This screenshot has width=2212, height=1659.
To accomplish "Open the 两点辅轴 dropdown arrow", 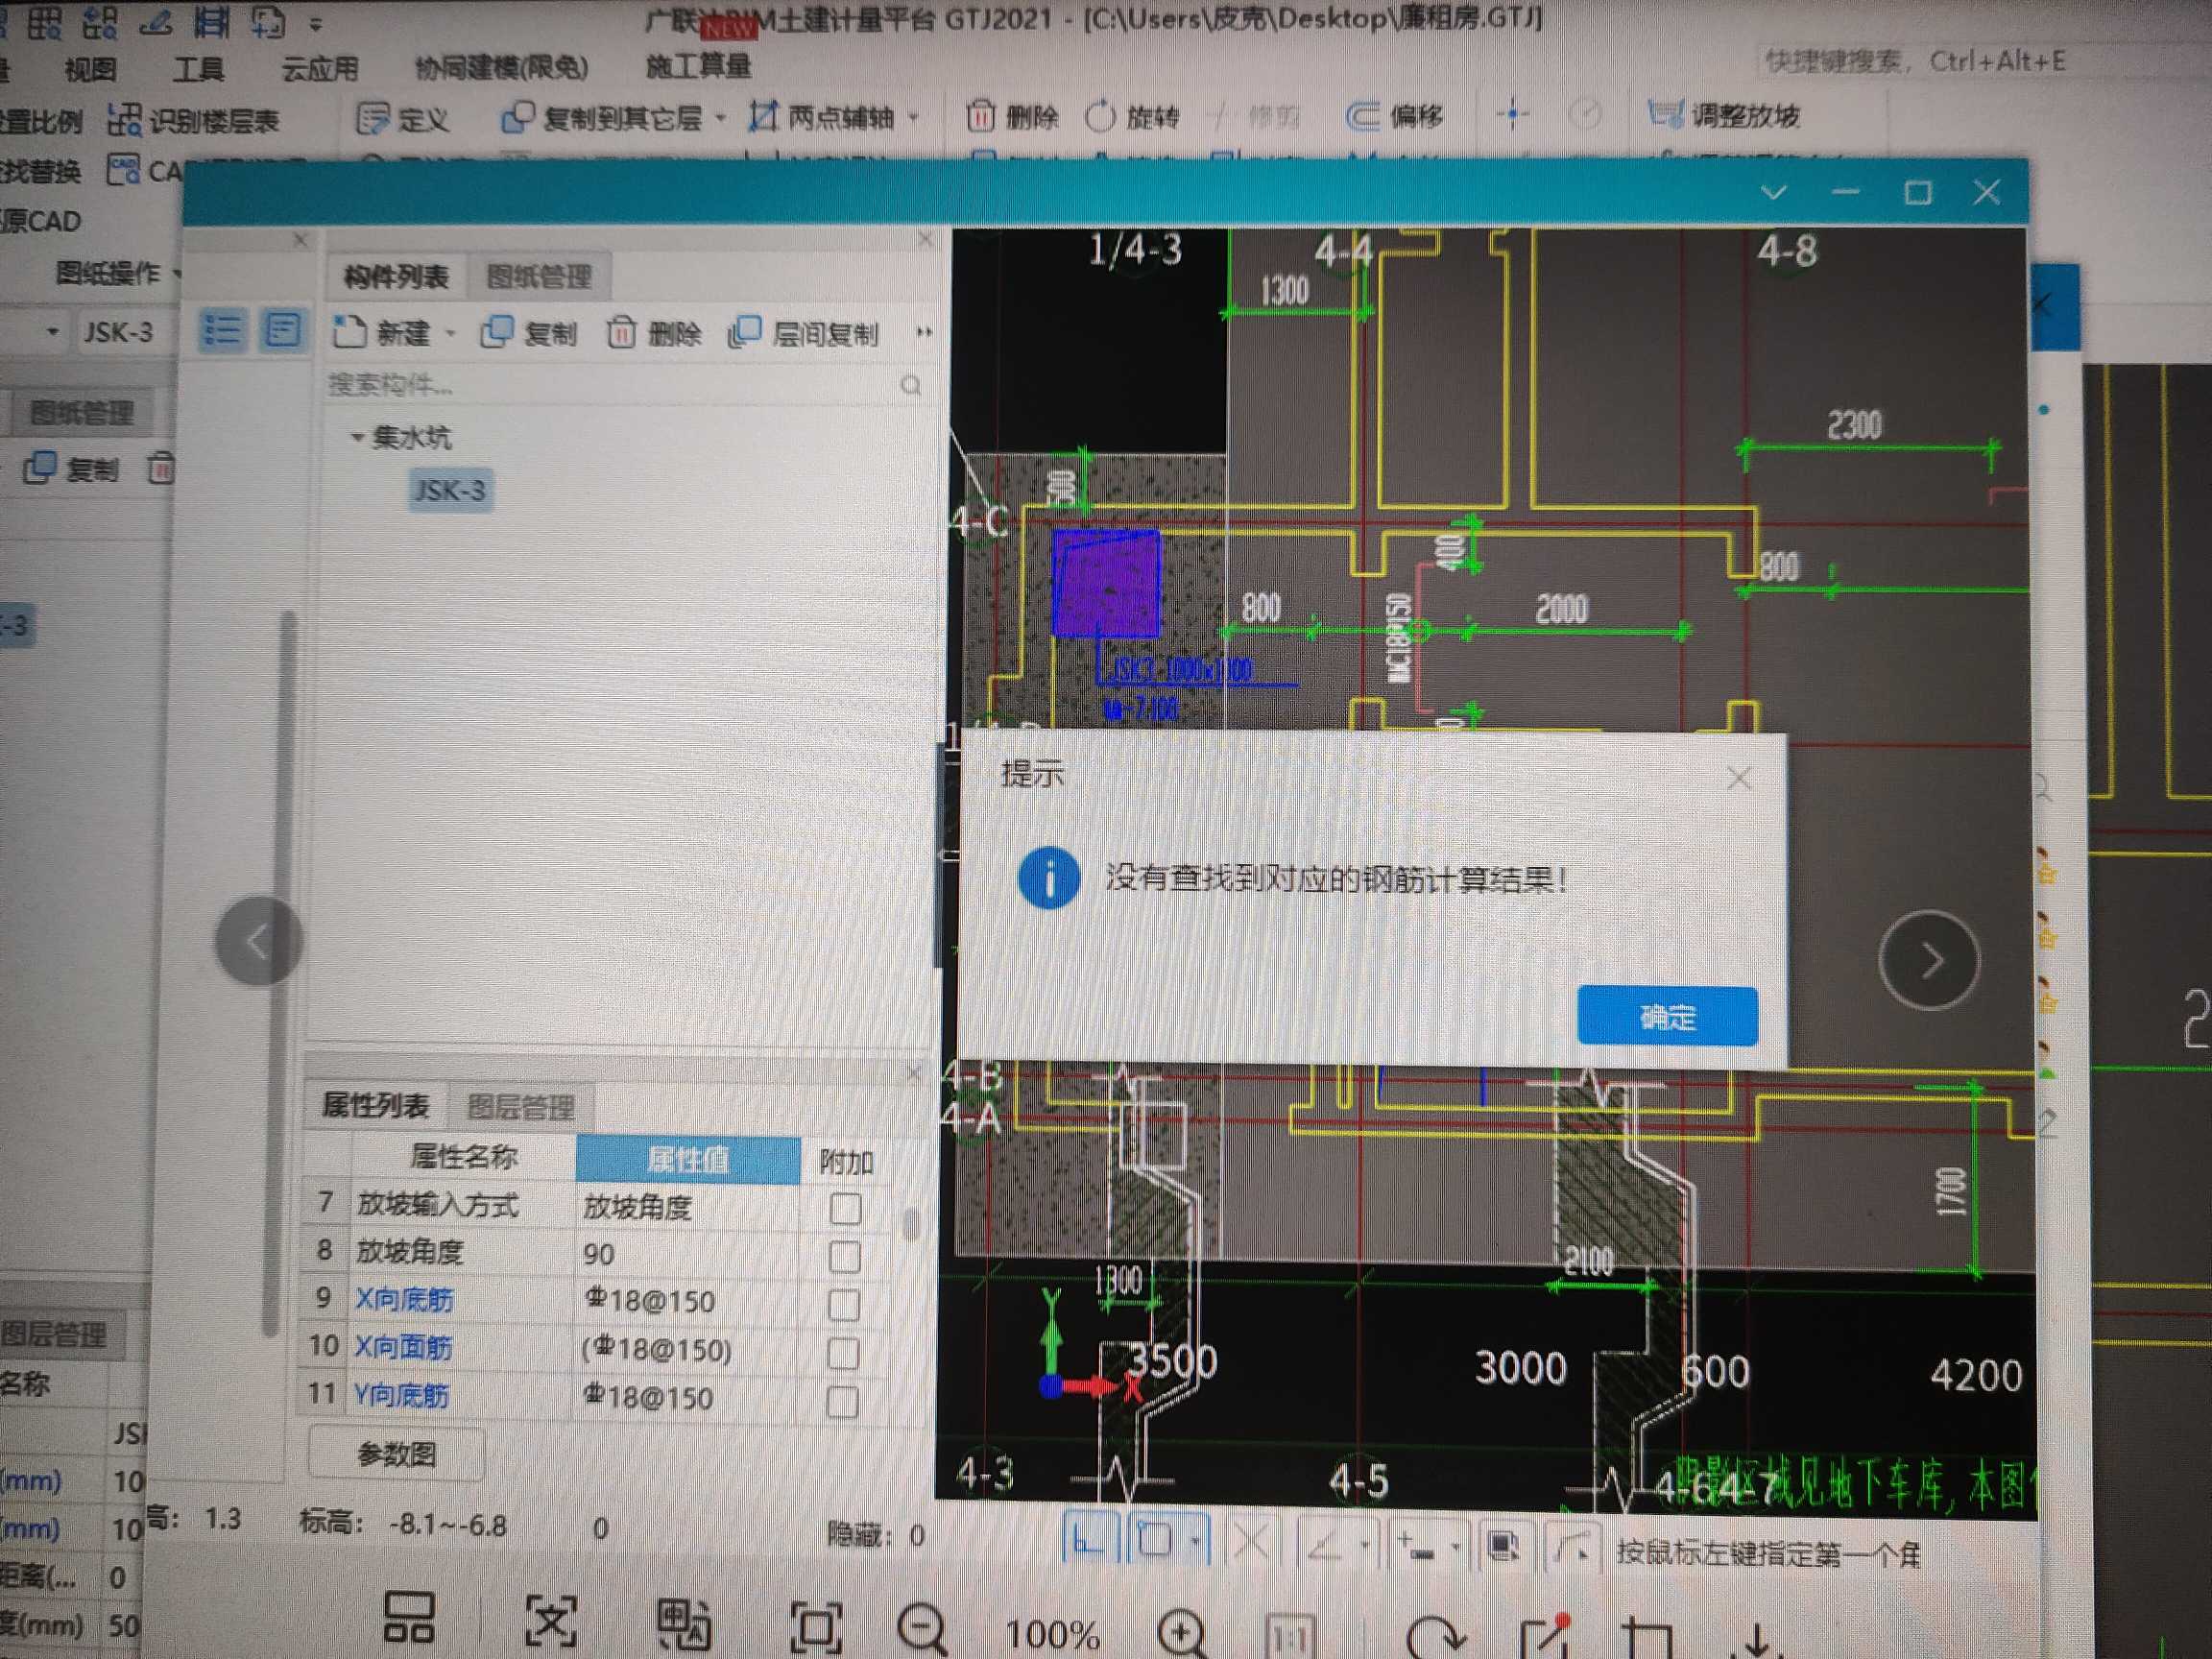I will pyautogui.click(x=914, y=117).
